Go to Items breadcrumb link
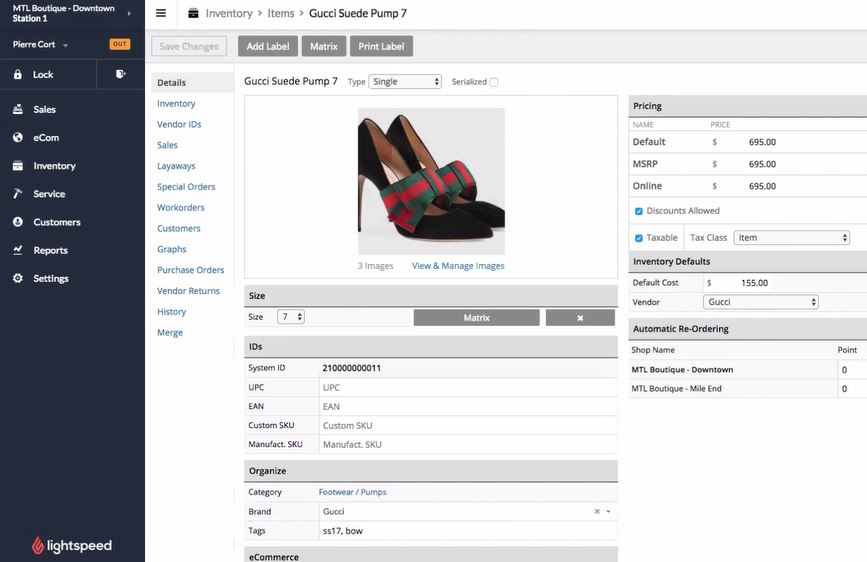867x562 pixels. pyautogui.click(x=281, y=13)
